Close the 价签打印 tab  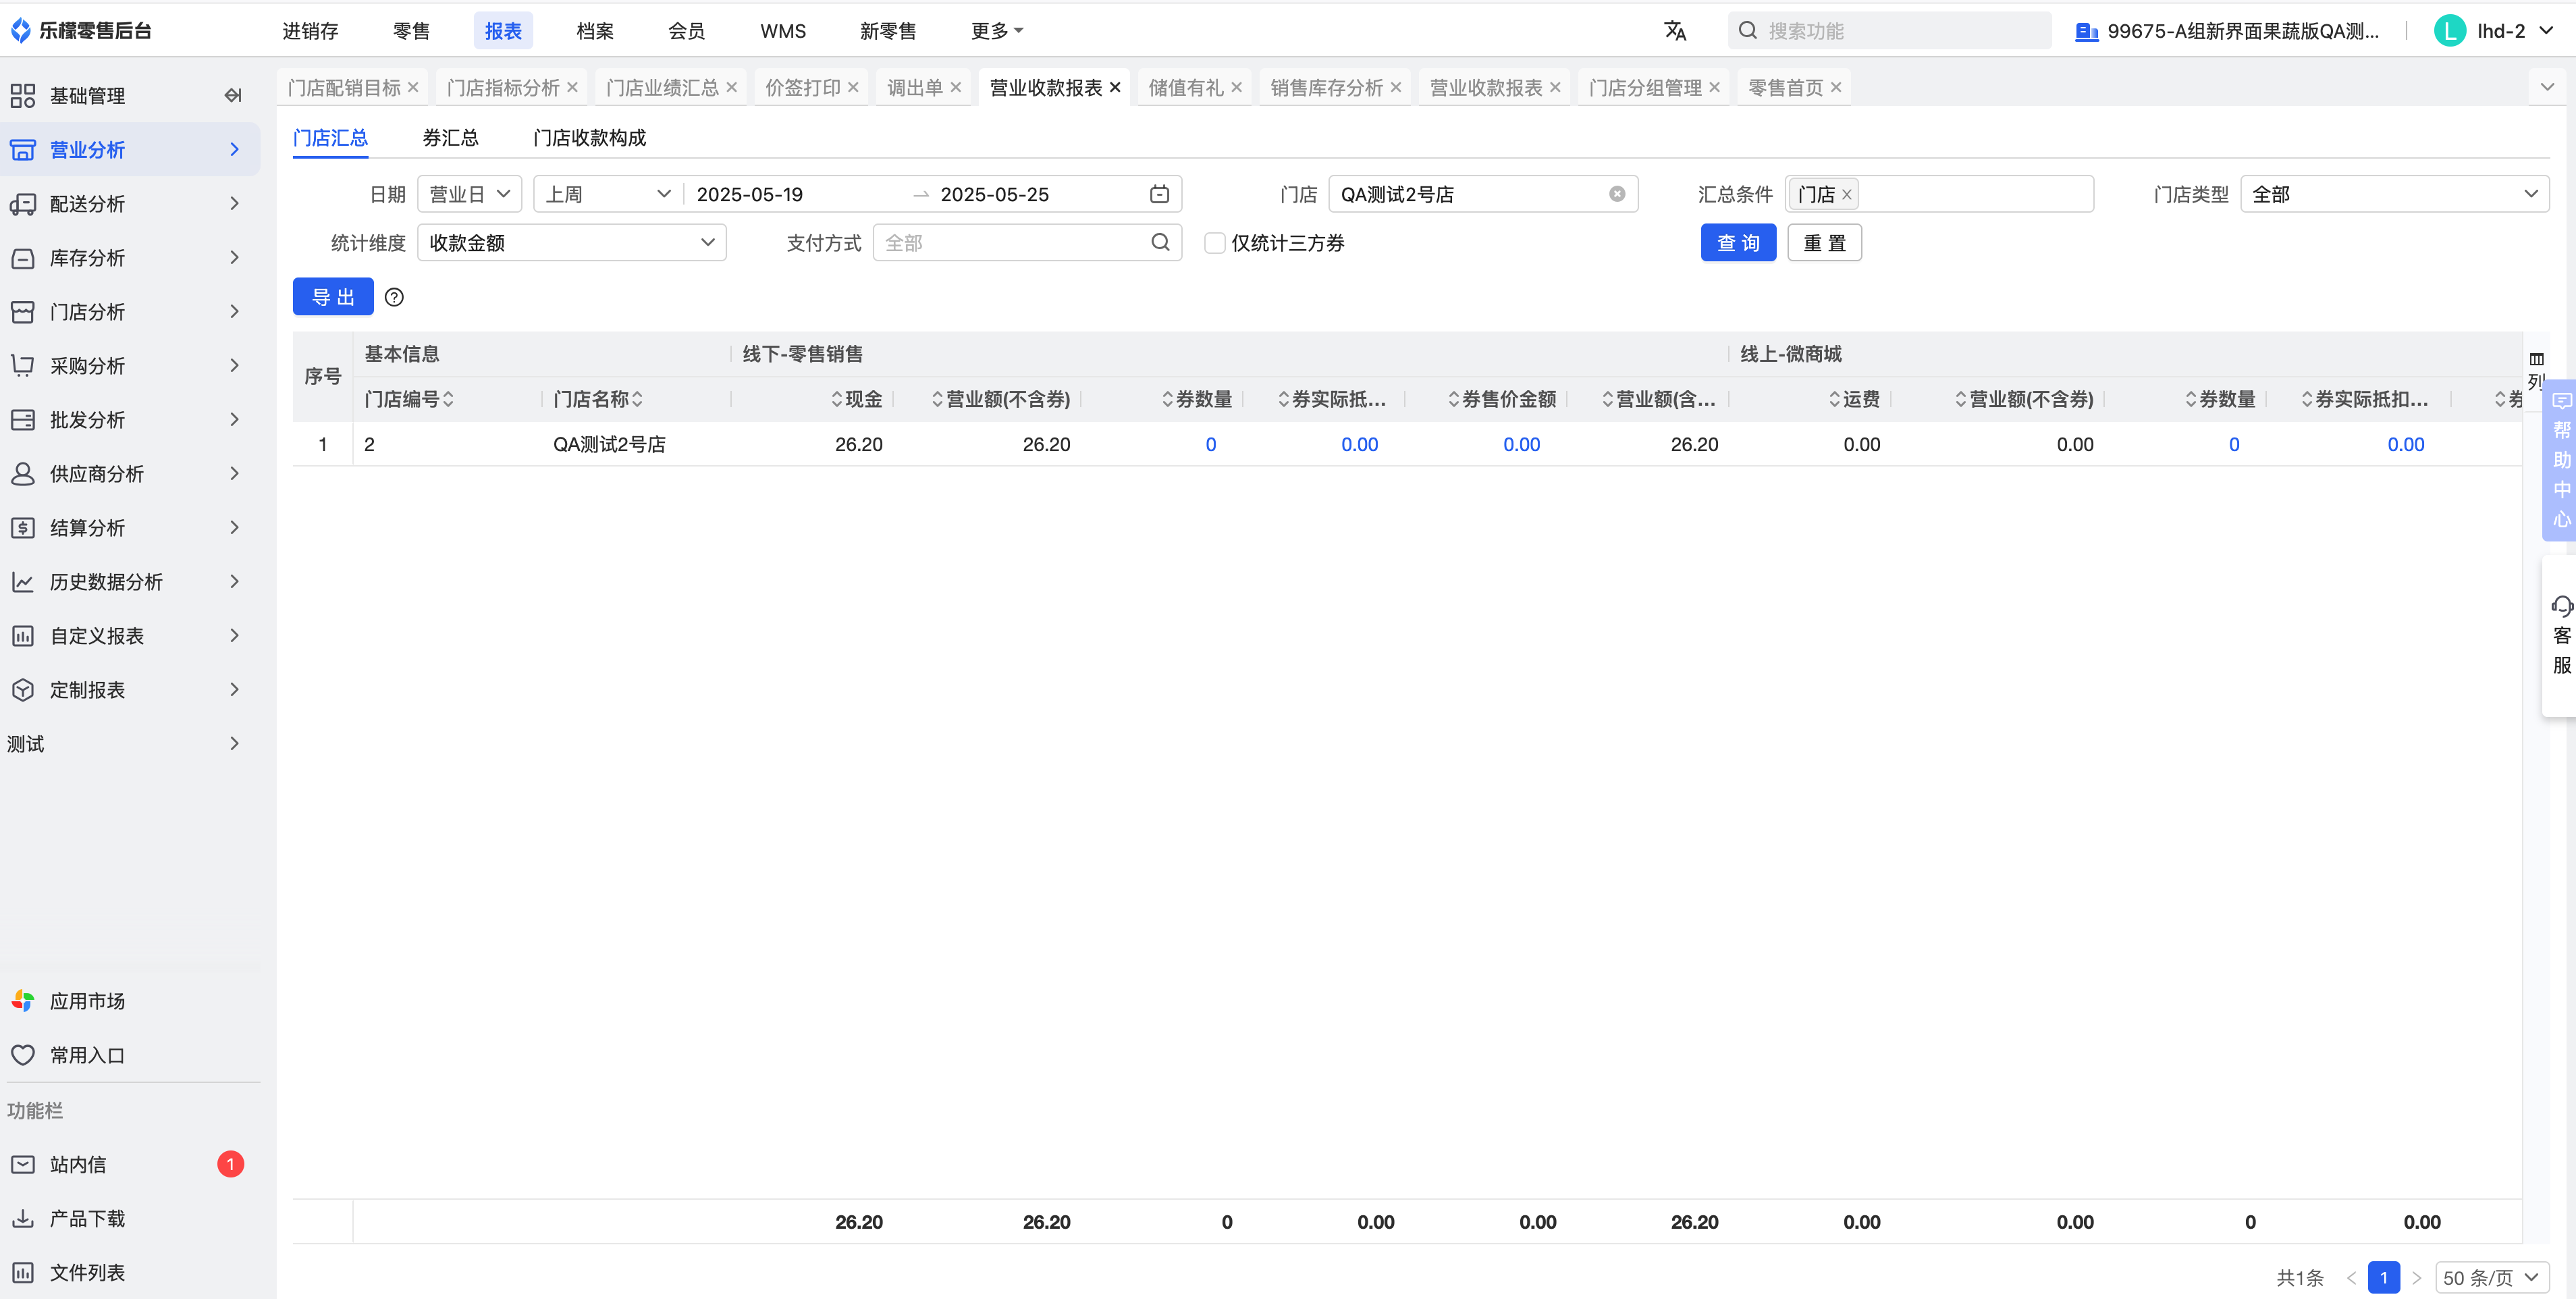pyautogui.click(x=853, y=88)
